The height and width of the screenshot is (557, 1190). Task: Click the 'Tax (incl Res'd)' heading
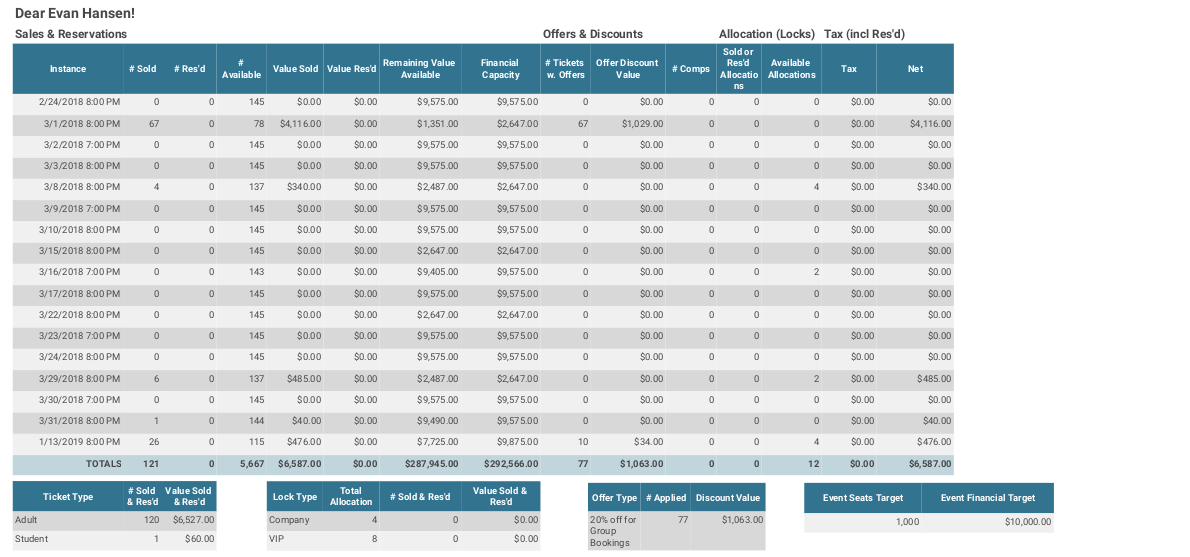pyautogui.click(x=864, y=34)
